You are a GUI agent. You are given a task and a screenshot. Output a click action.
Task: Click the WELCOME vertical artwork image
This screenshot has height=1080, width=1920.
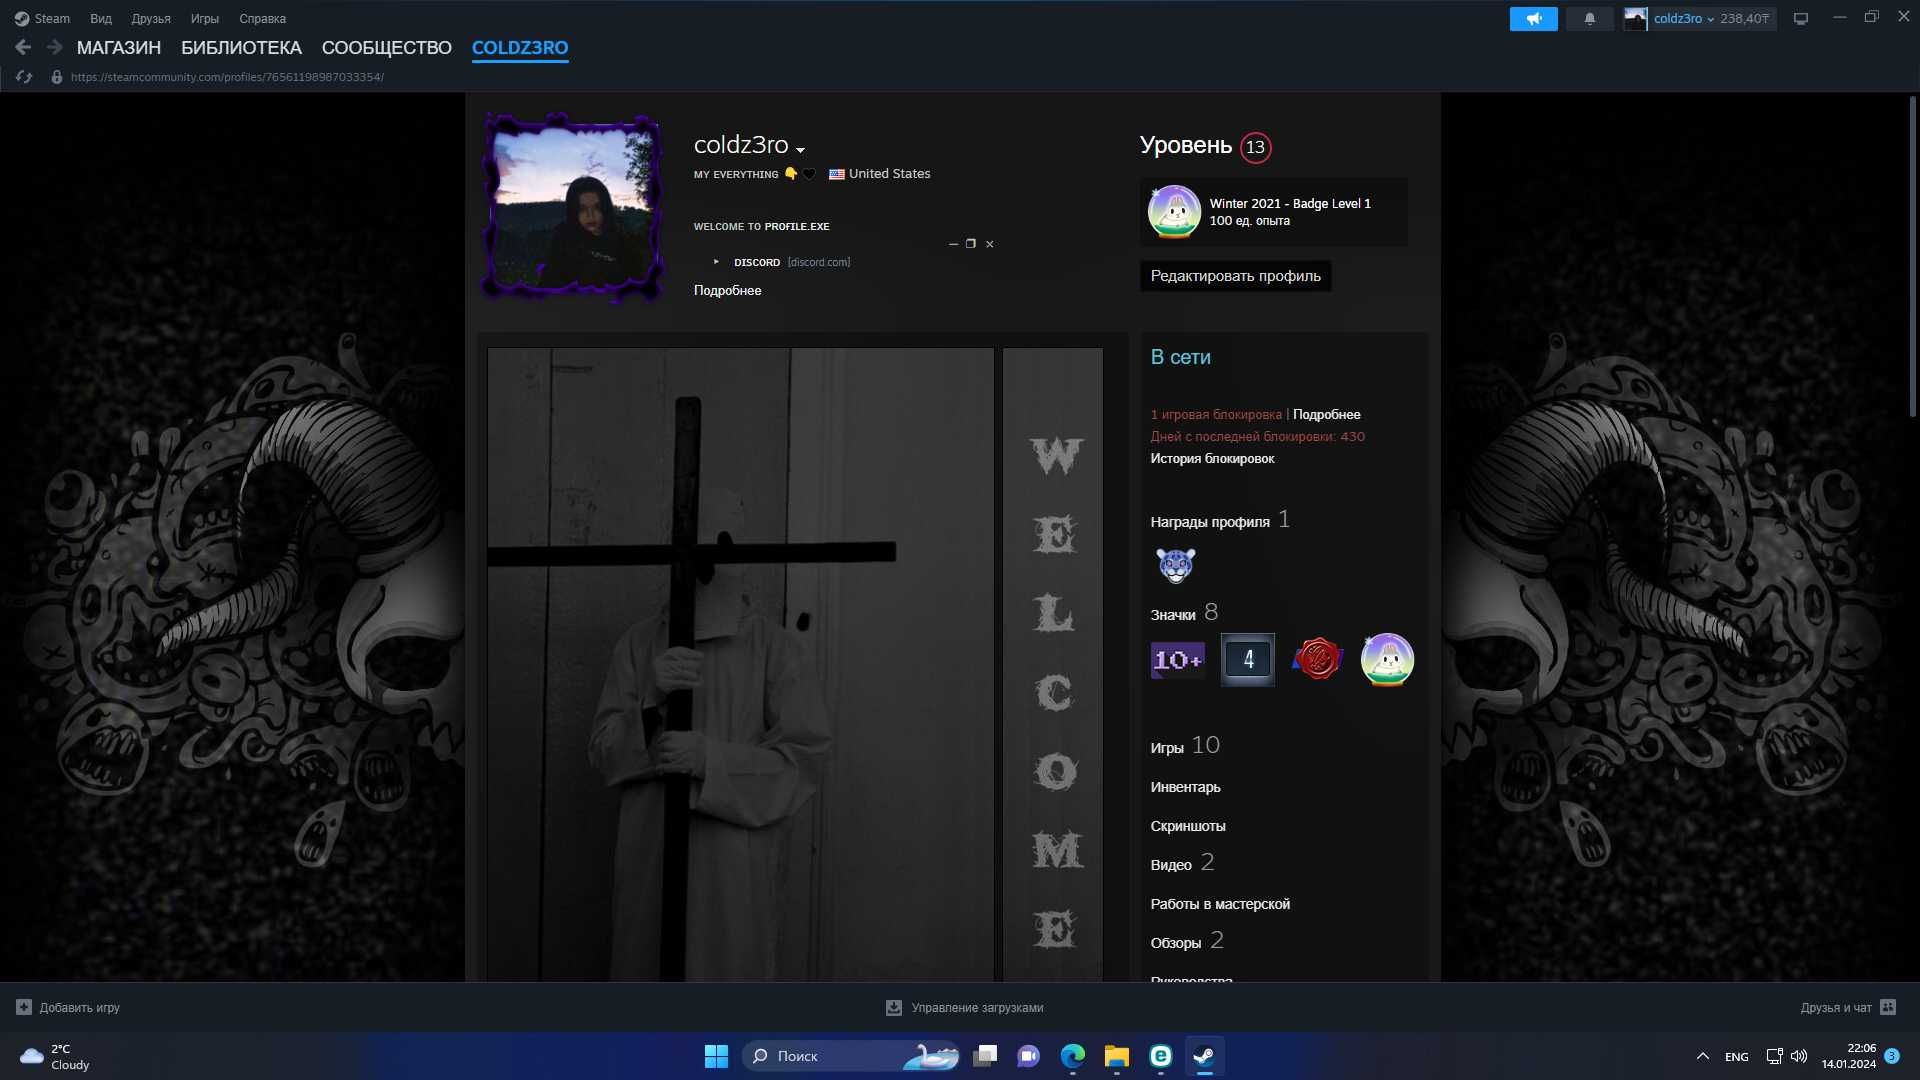(x=1053, y=665)
